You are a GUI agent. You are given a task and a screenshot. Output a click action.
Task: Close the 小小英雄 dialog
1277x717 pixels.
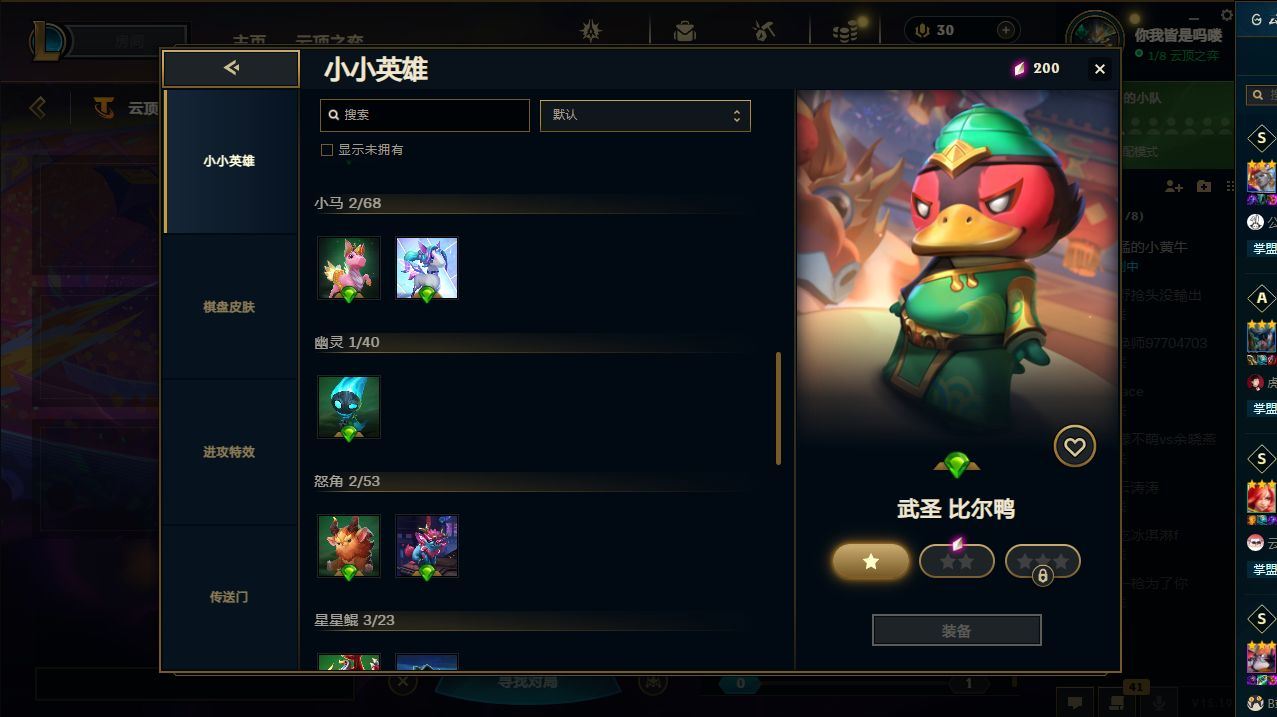(1100, 69)
